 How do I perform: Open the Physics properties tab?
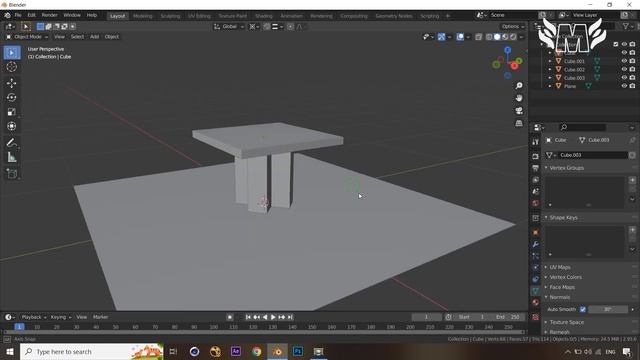(536, 267)
